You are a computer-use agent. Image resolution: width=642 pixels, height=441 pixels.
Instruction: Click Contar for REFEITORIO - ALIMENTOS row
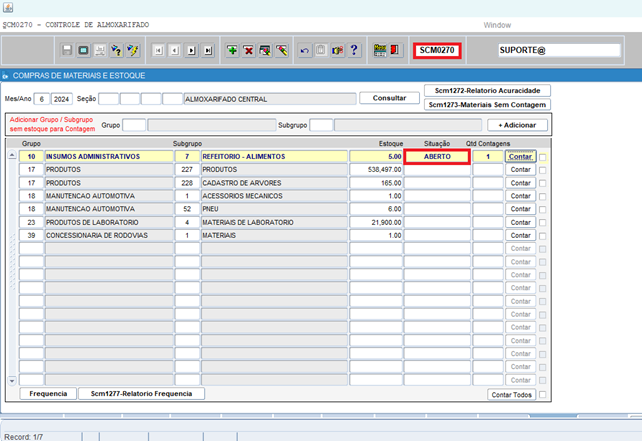pyautogui.click(x=520, y=156)
